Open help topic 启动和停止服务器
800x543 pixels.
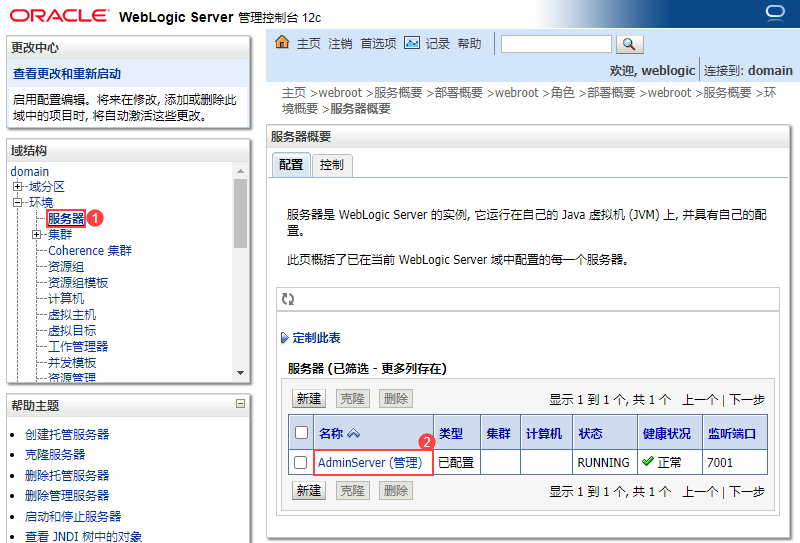(73, 516)
